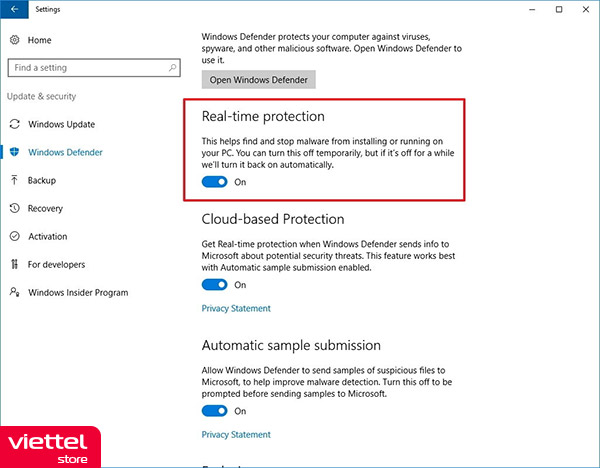
Task: Click the Real-time protection heading
Action: [x=263, y=116]
